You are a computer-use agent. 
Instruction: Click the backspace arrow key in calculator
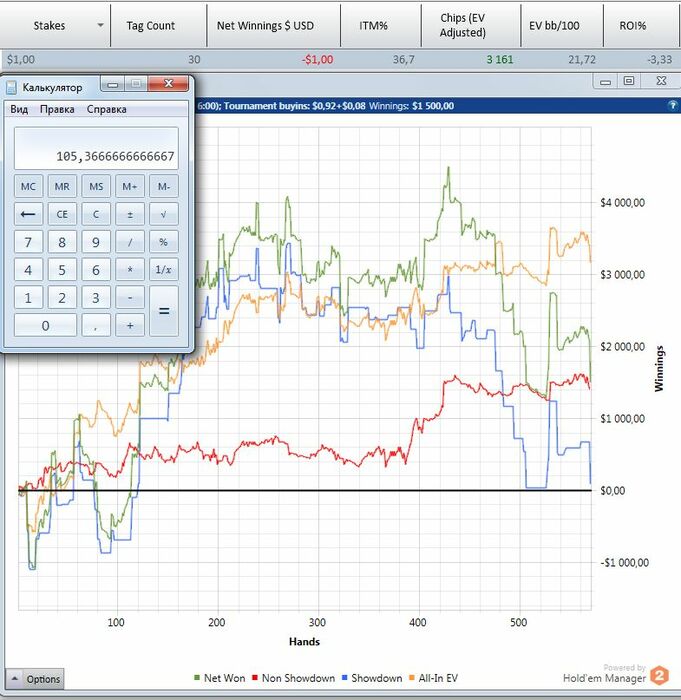(x=28, y=214)
